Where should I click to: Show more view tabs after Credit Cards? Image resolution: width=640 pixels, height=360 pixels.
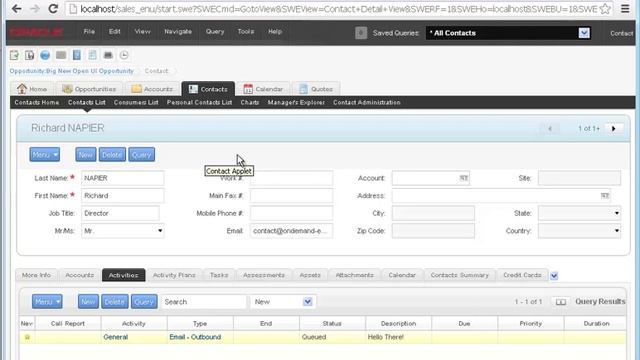click(554, 276)
